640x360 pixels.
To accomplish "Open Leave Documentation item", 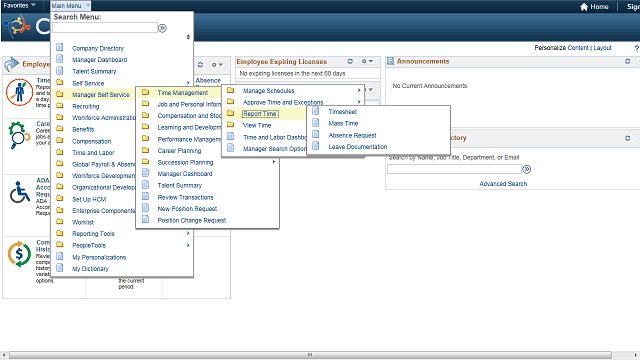I will 358,147.
